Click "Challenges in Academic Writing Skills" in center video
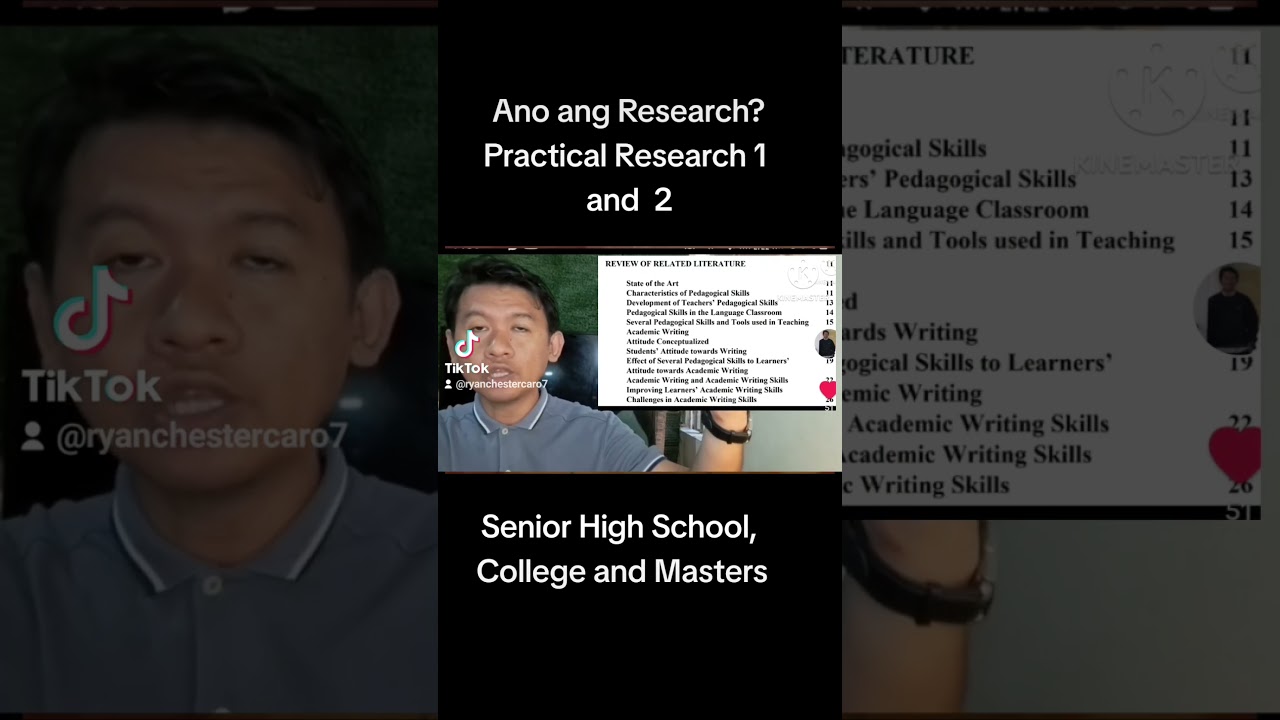The height and width of the screenshot is (720, 1280). 691,399
